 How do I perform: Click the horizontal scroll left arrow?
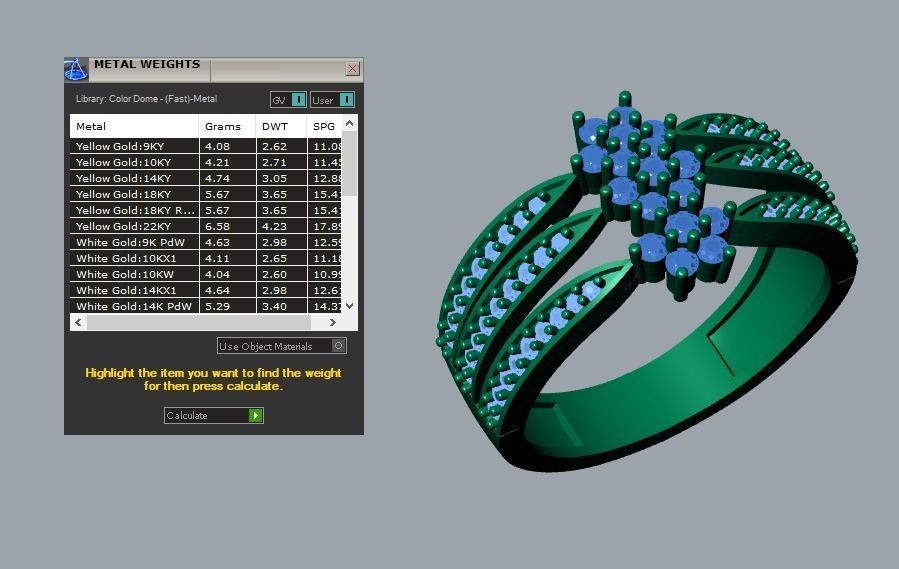[79, 322]
